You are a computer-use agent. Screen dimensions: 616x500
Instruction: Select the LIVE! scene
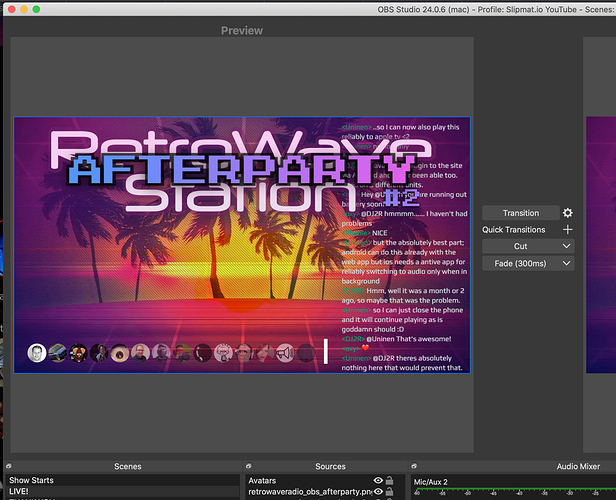coord(122,491)
